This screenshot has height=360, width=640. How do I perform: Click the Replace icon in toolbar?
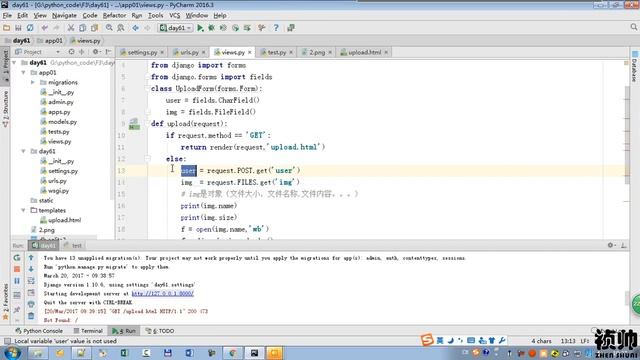(121, 28)
